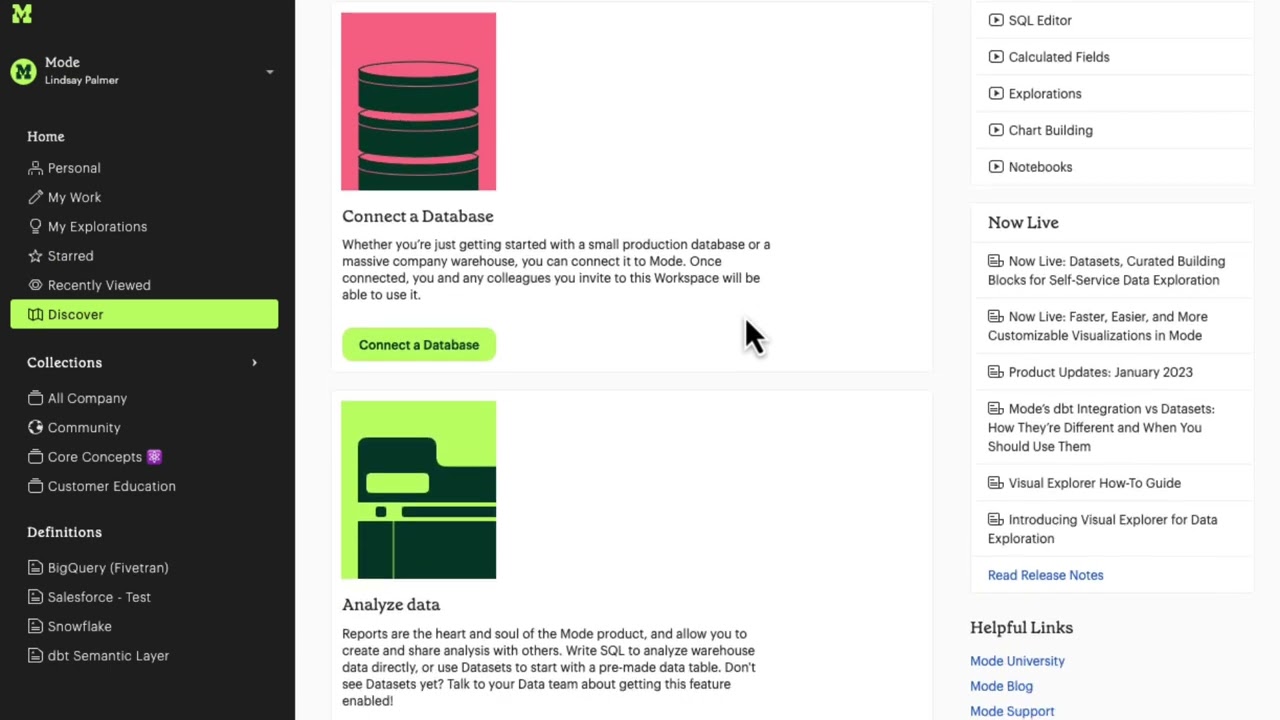Open Introducing Visual Explorer for Data Exploration
This screenshot has height=720, width=1280.
pos(1103,529)
